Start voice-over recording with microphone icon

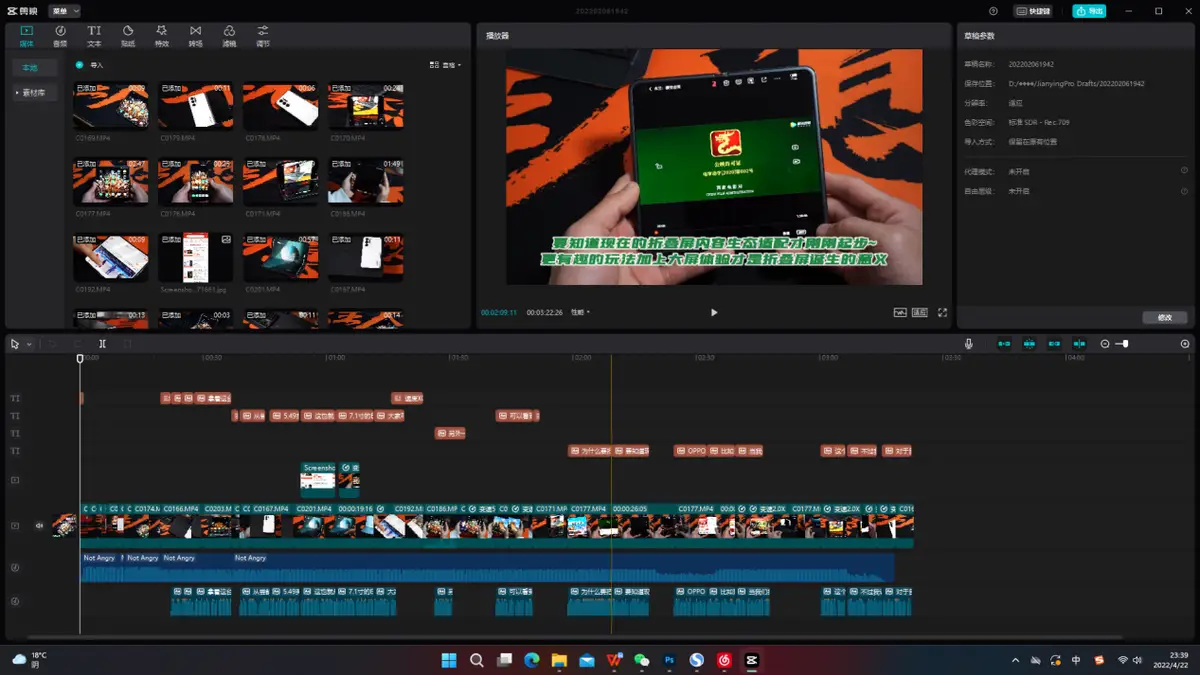968,343
